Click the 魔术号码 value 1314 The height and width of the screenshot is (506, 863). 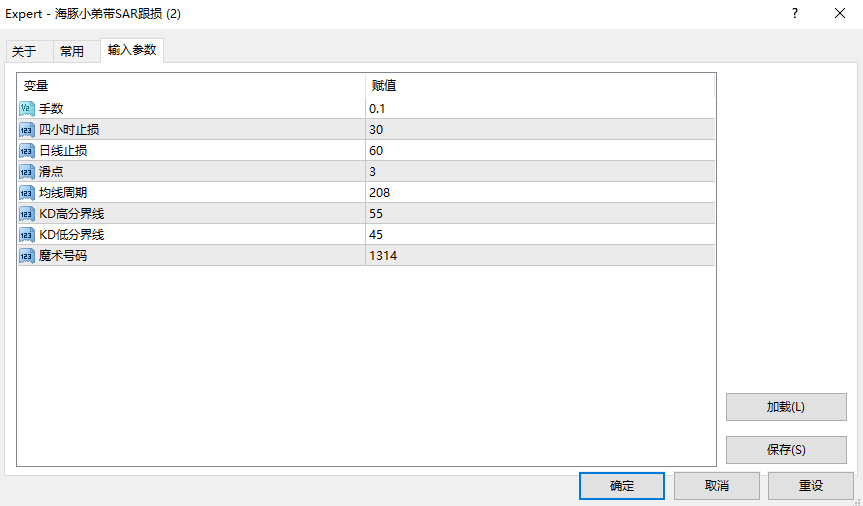coord(383,255)
